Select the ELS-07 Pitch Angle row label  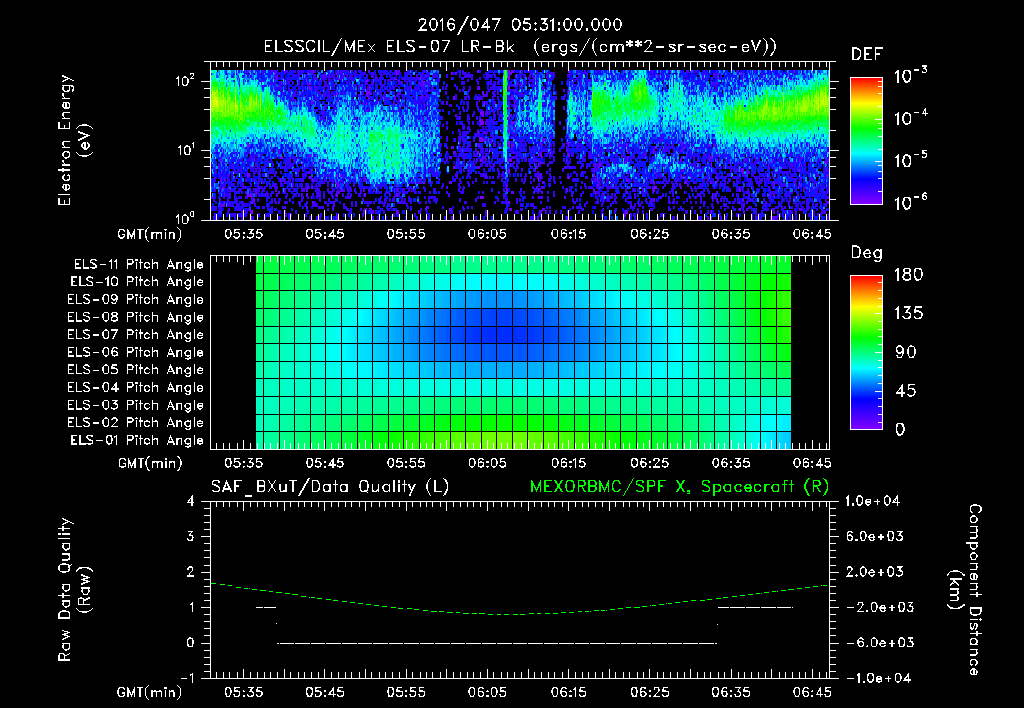tap(136, 334)
